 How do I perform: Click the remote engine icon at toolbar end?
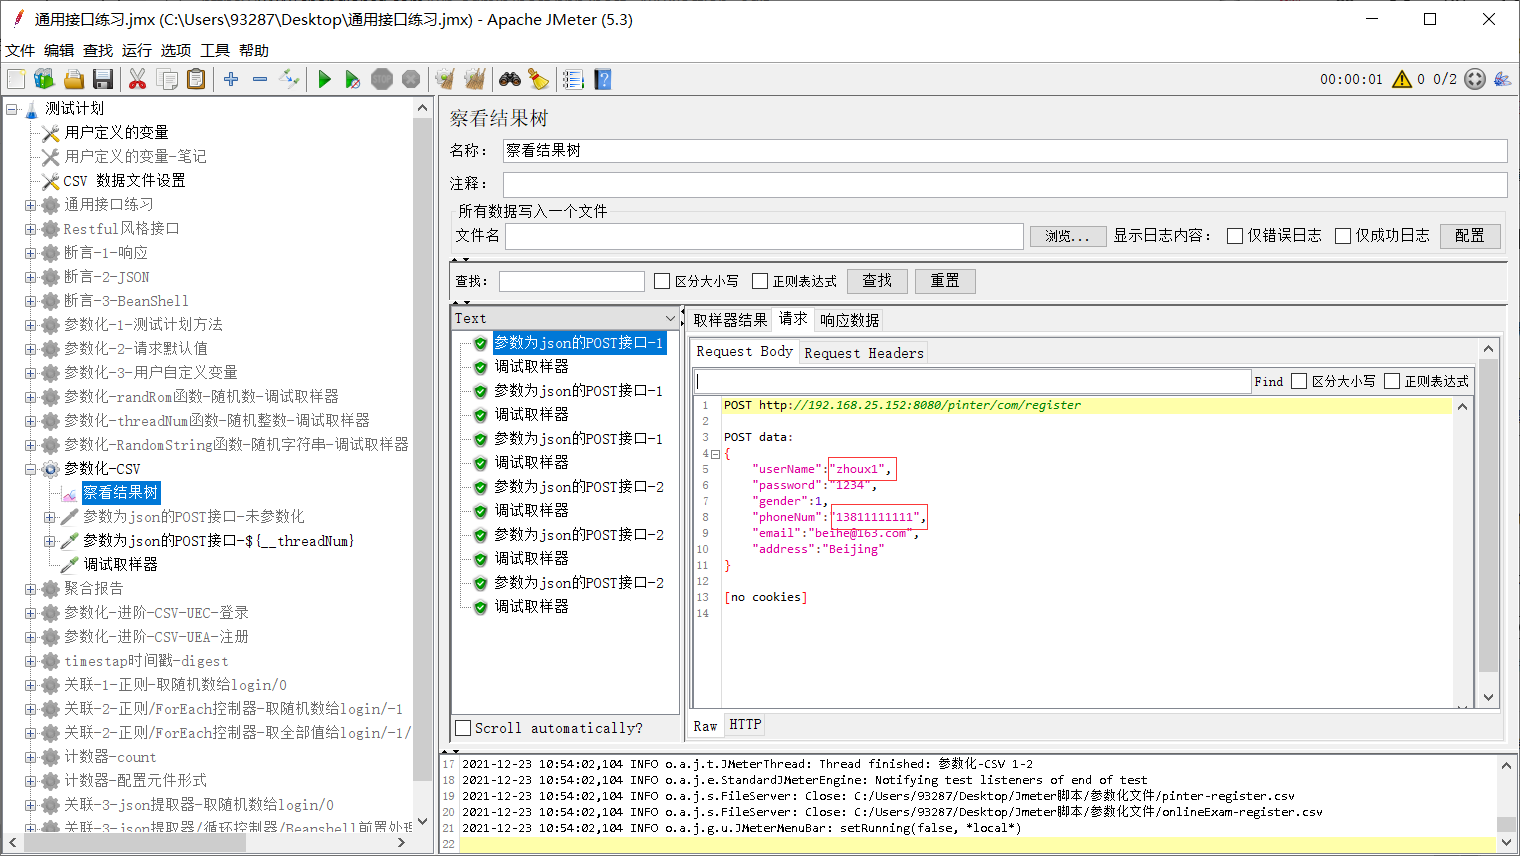tap(1502, 79)
